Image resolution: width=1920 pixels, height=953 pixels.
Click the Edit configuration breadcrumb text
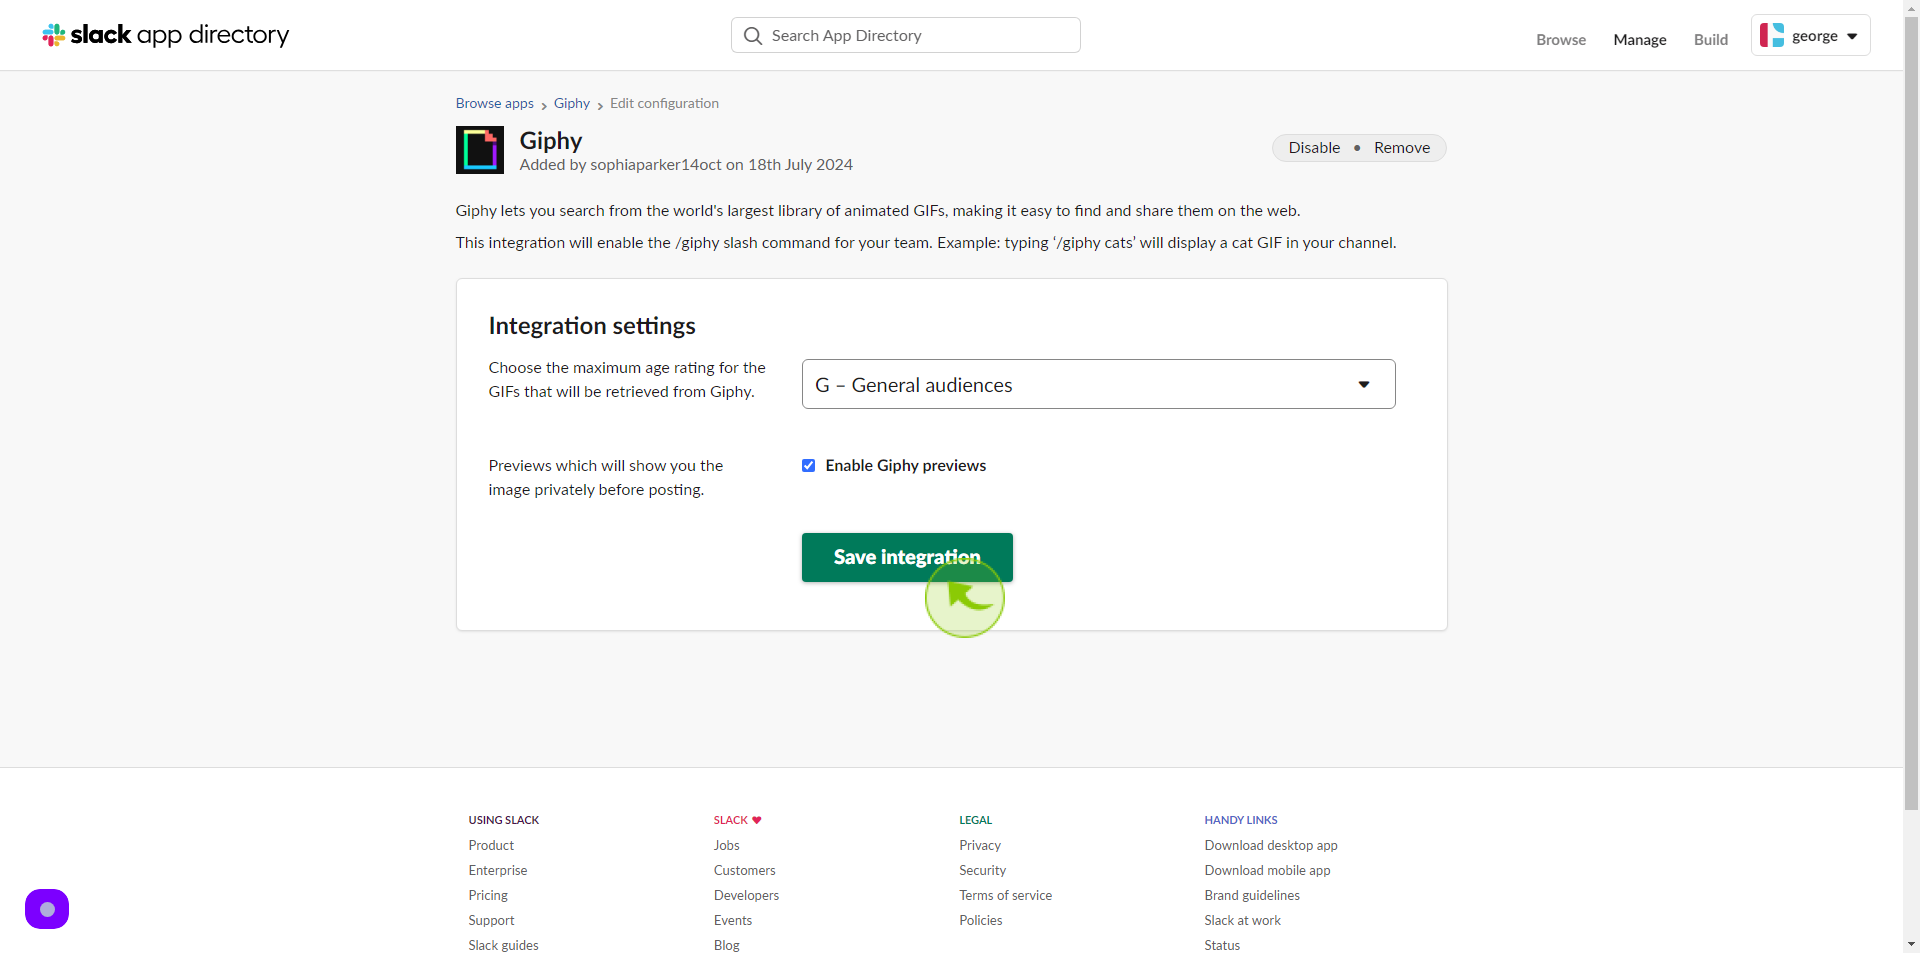tap(665, 103)
